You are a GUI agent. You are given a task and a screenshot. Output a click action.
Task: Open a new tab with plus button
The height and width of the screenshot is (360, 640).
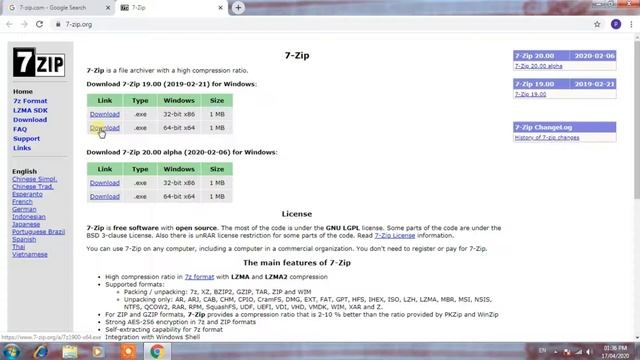(x=238, y=8)
